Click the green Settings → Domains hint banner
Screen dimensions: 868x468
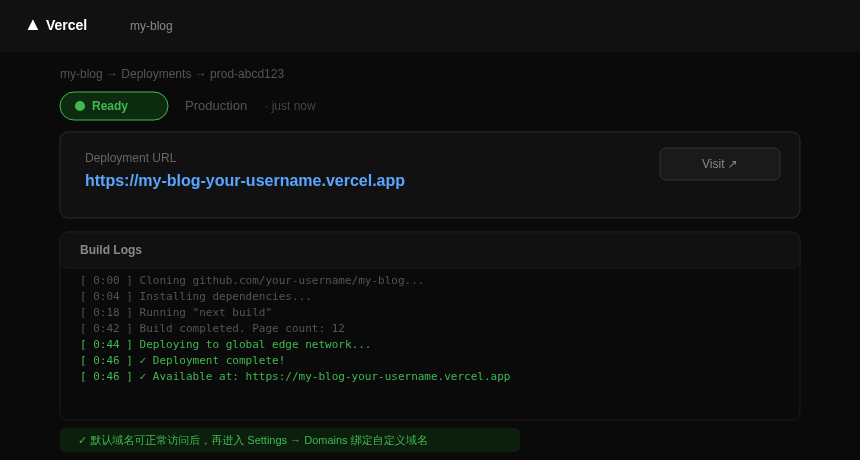pyautogui.click(x=290, y=441)
